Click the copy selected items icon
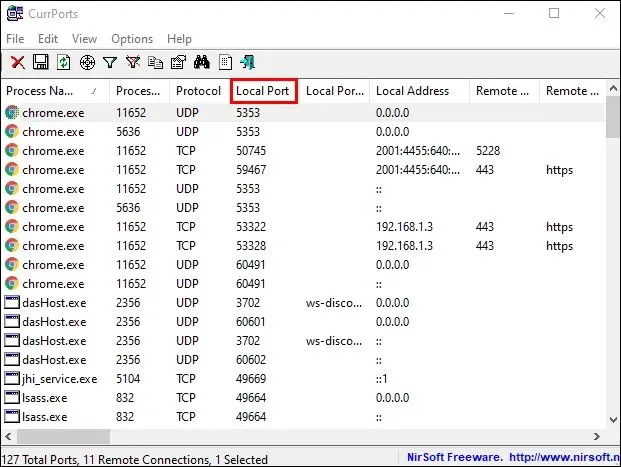This screenshot has width=621, height=467. (x=155, y=62)
